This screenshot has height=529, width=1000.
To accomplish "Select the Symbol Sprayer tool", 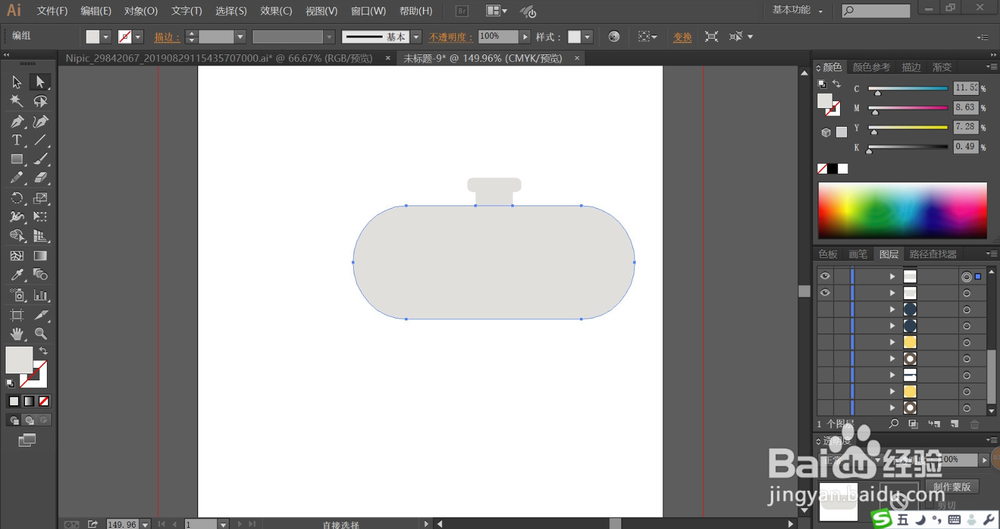I will click(x=17, y=295).
